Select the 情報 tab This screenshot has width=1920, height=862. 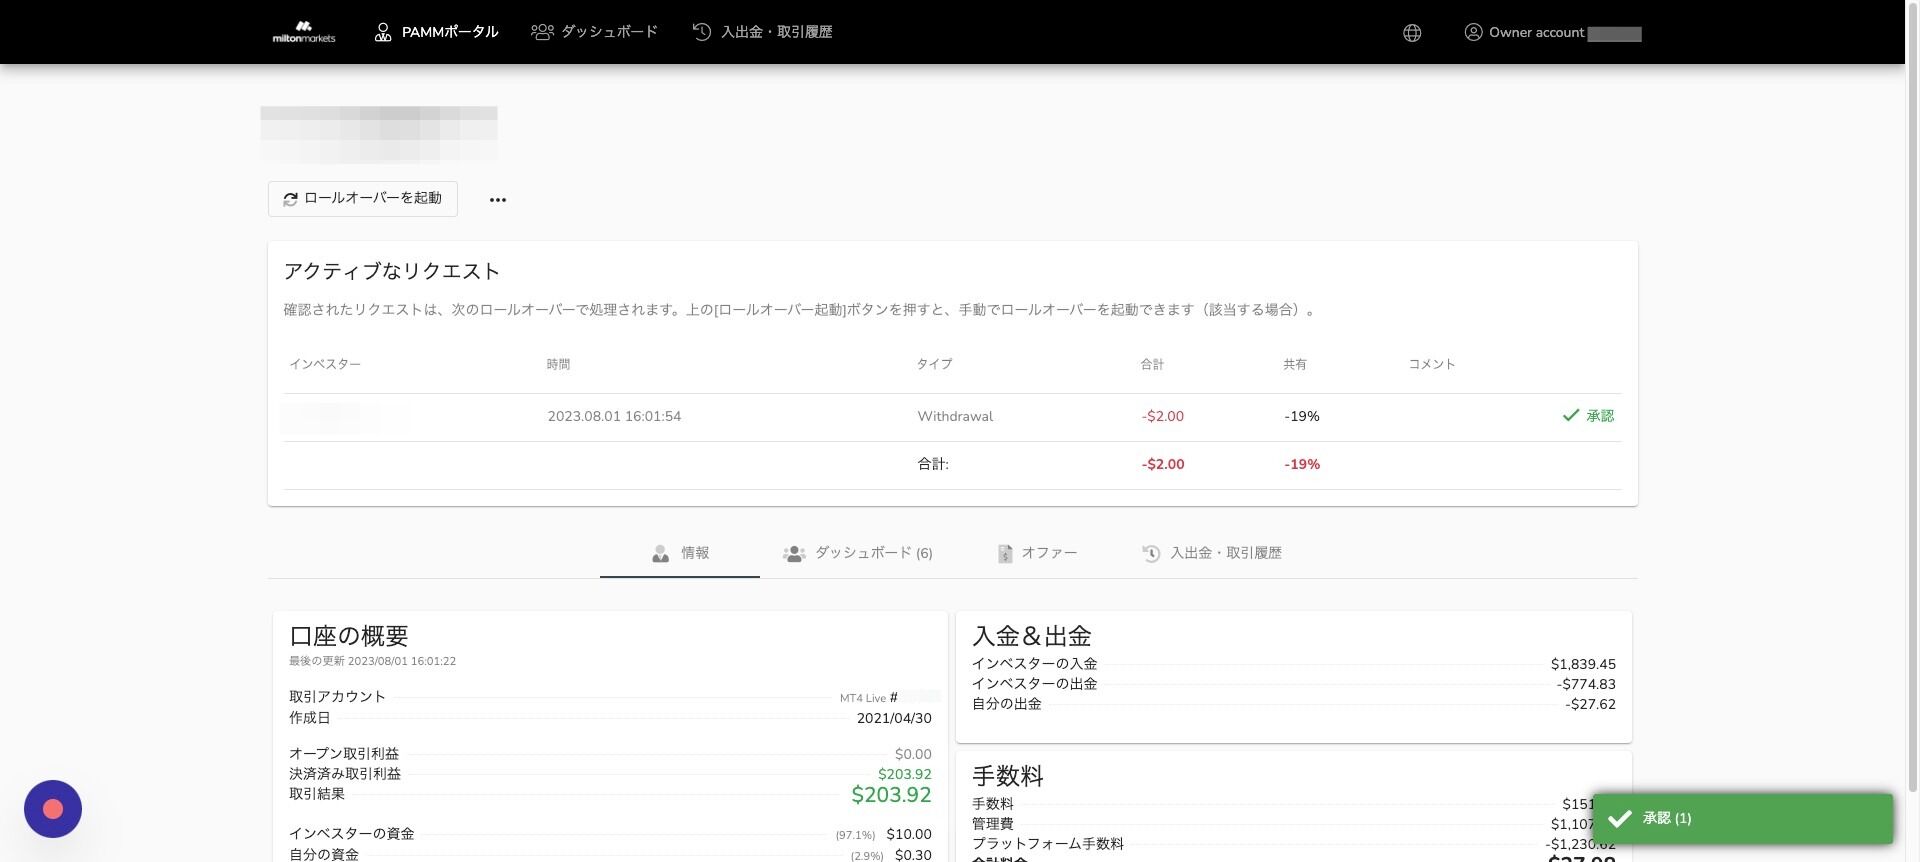(x=680, y=553)
